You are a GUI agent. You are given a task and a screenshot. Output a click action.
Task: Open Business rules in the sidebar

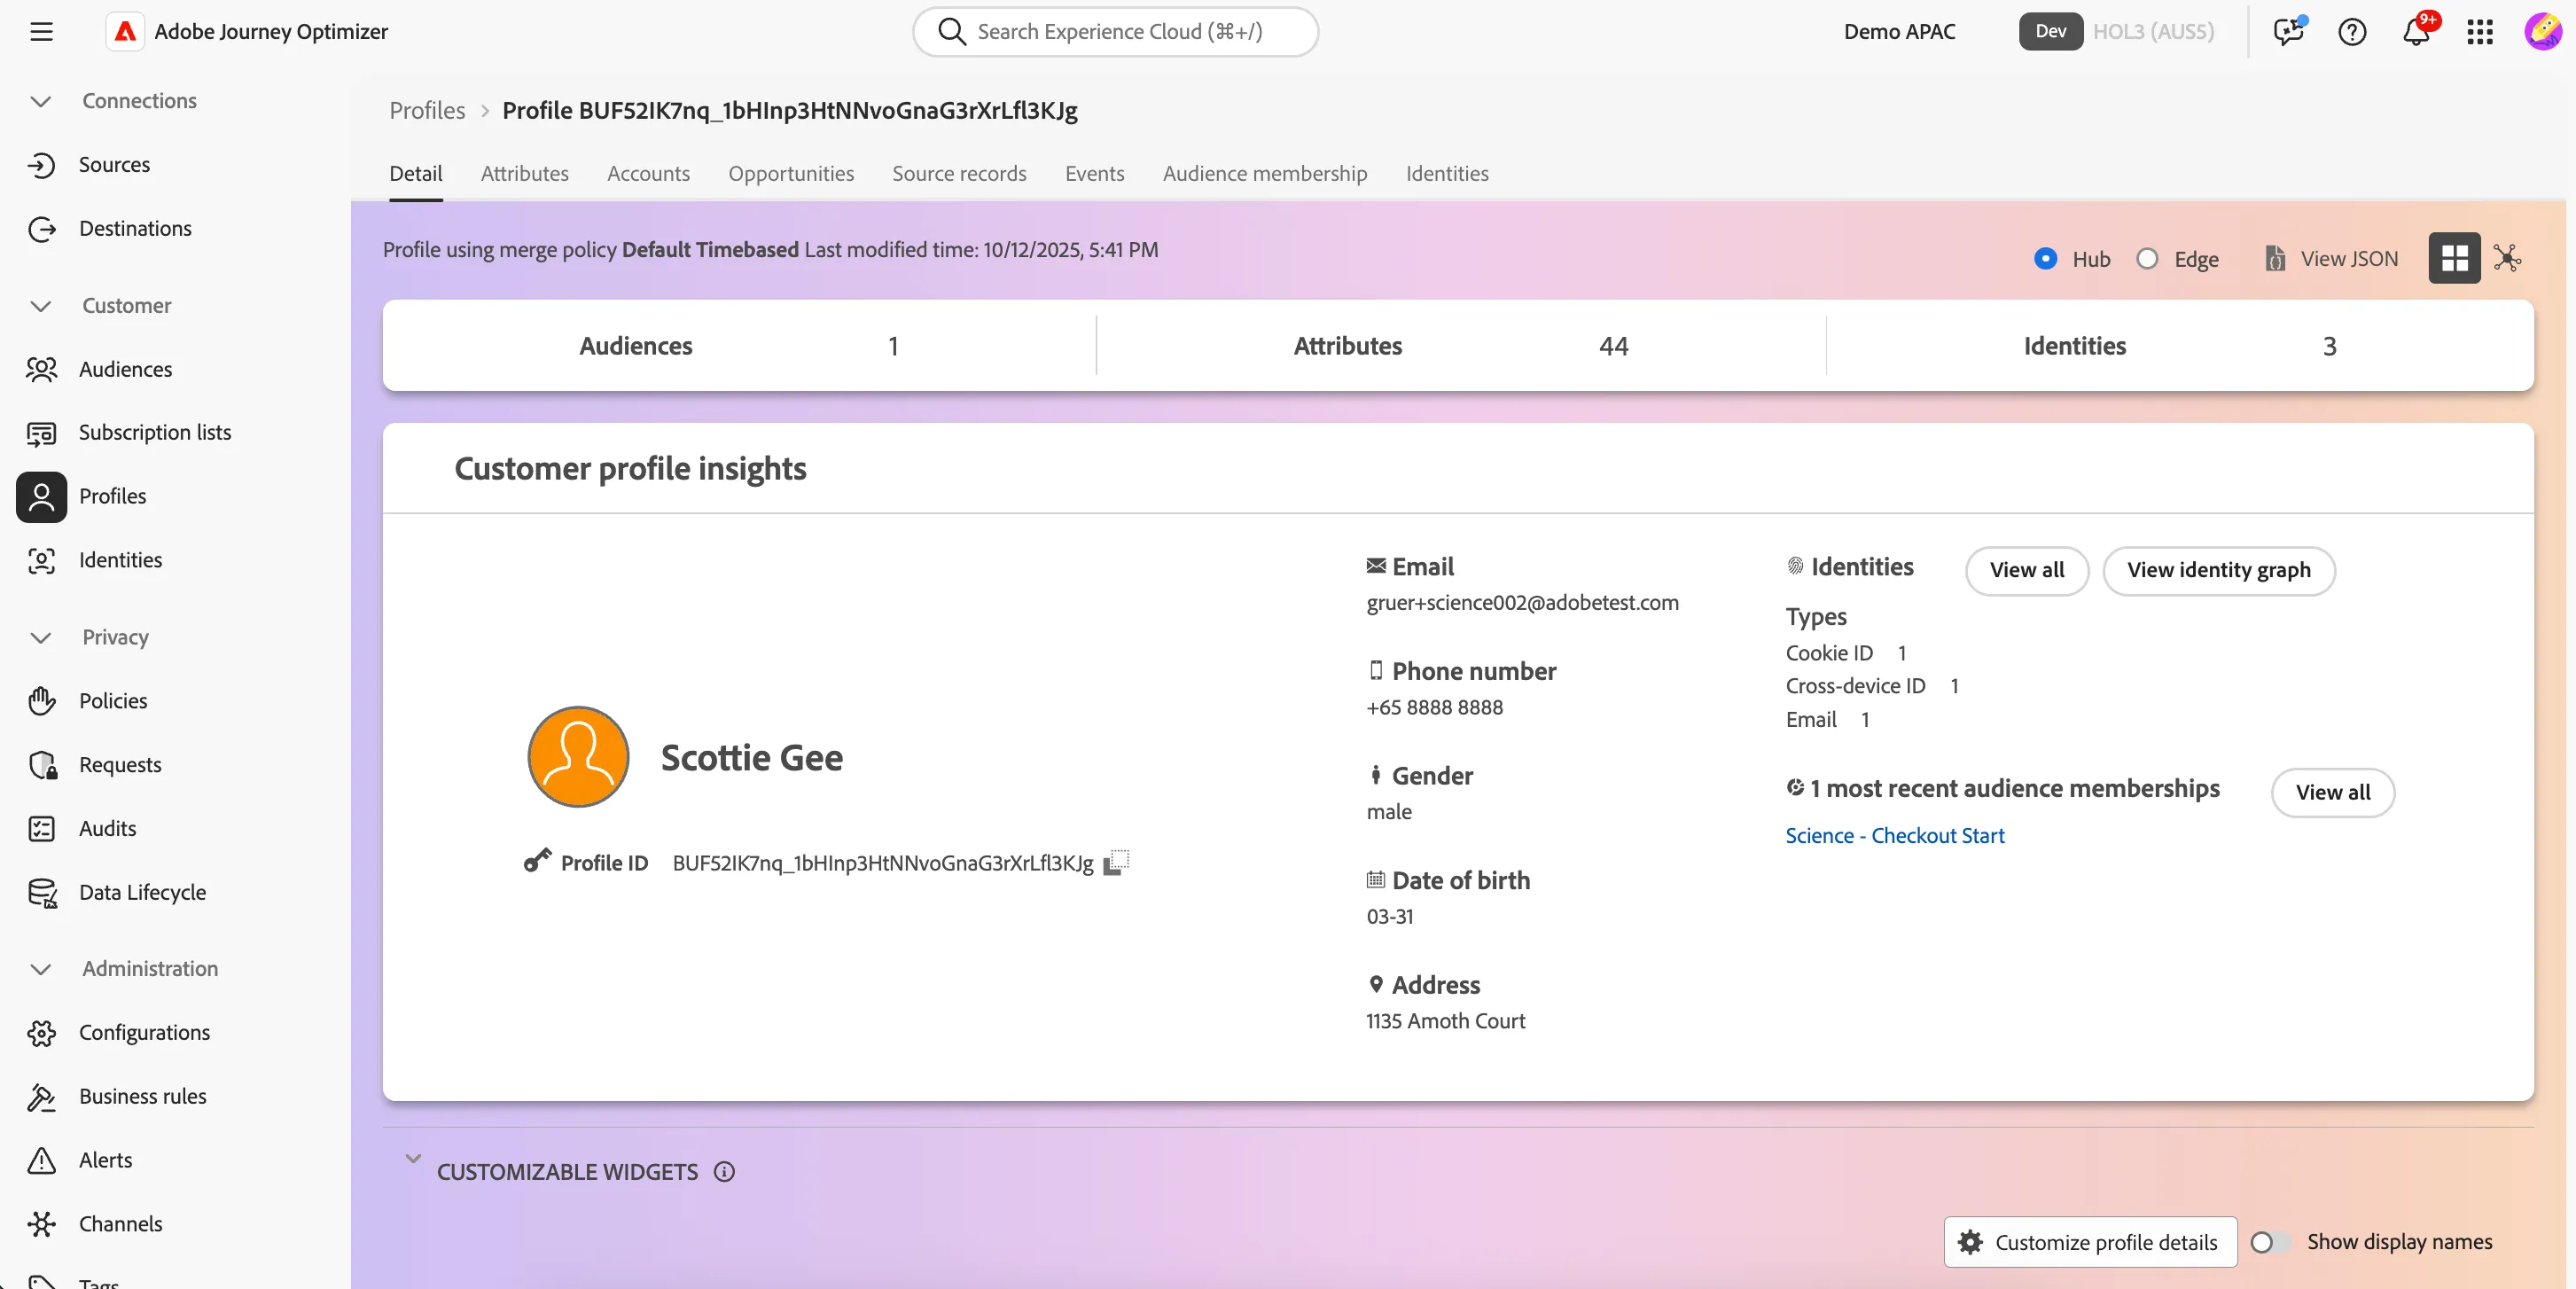pos(142,1097)
